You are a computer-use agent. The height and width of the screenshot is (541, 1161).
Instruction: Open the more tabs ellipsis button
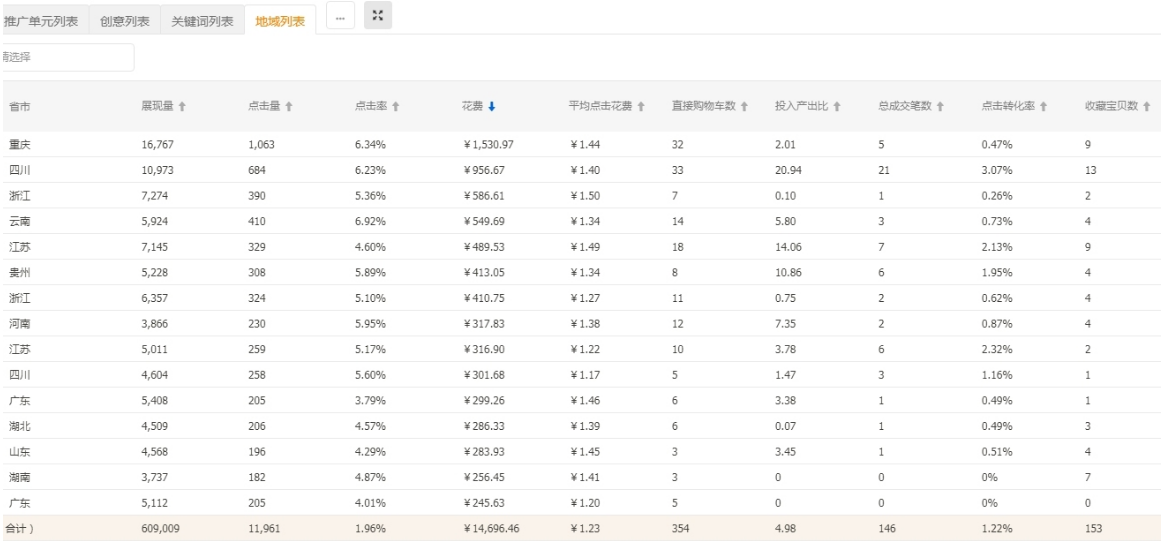(x=341, y=17)
